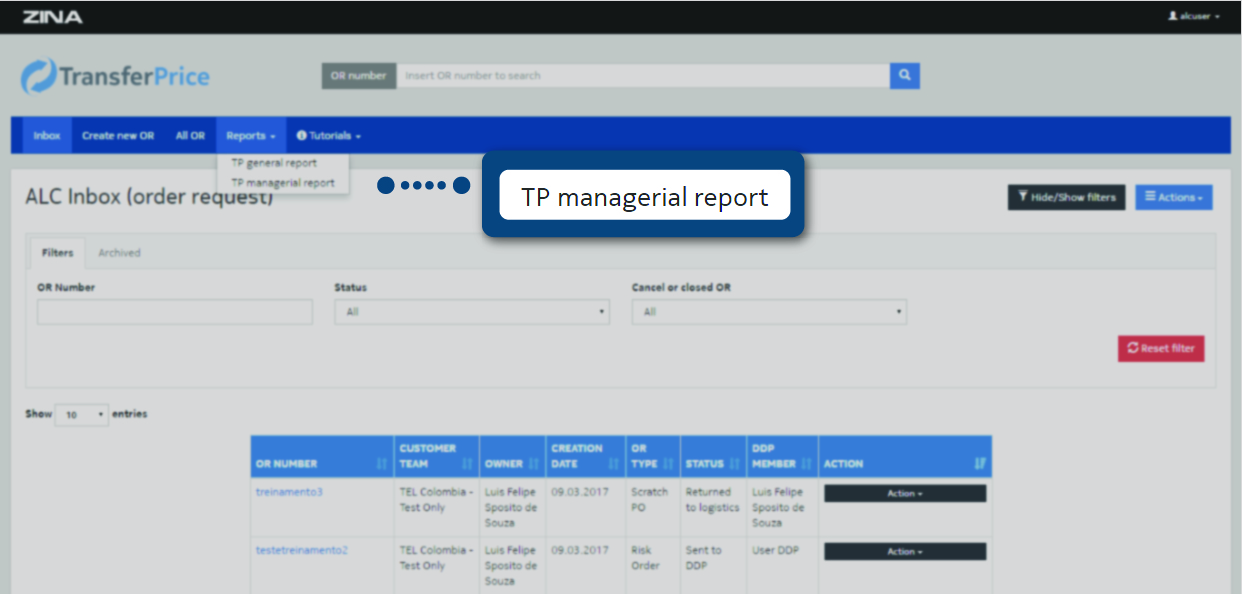The image size is (1242, 594).
Task: Sort by Customer Team column arrows
Action: [467, 464]
